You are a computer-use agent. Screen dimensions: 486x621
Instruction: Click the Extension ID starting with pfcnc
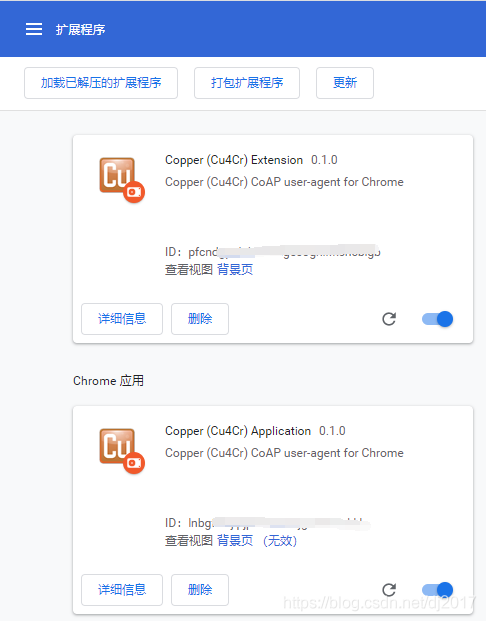click(273, 251)
